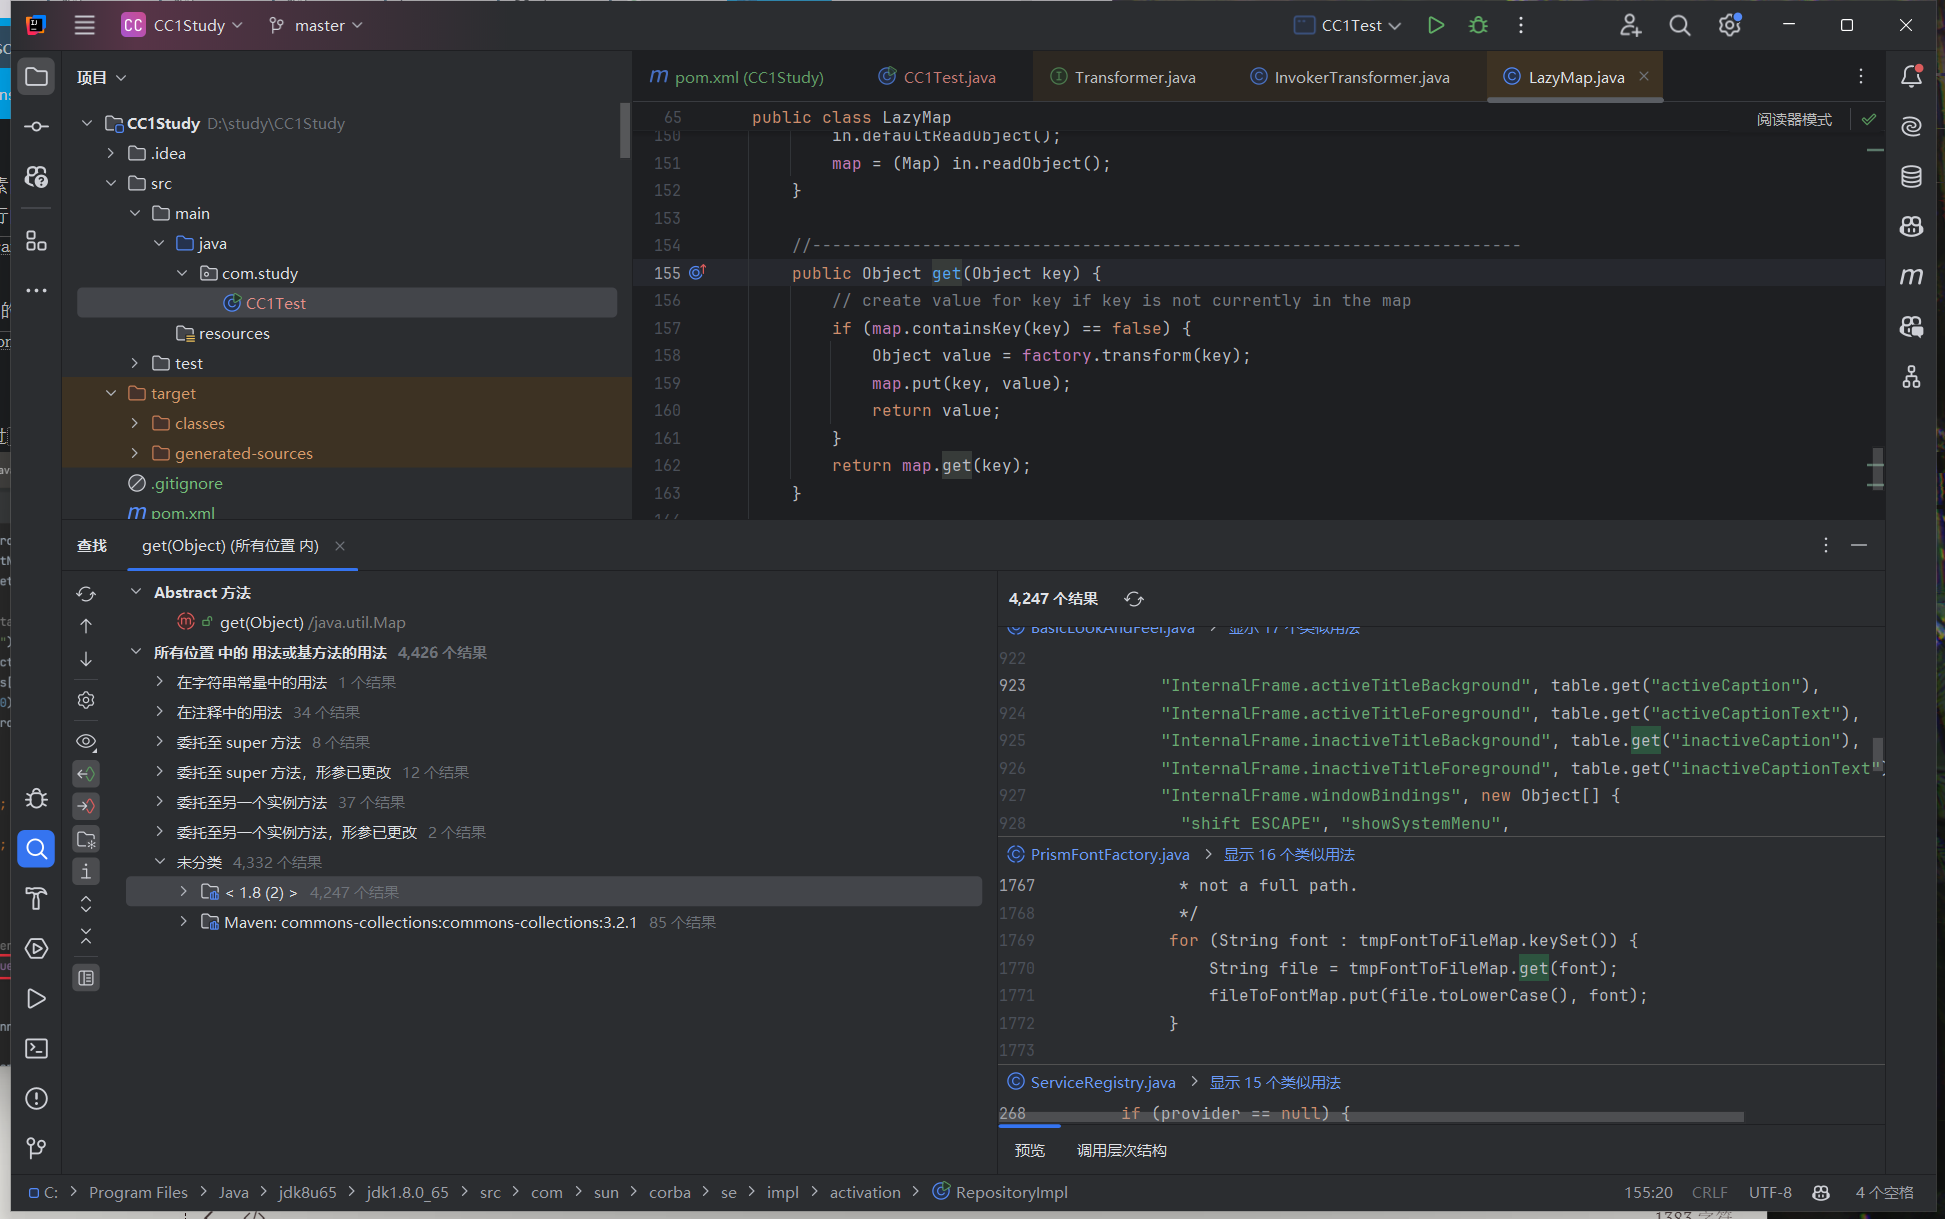Switch to the CC1Test.java tab
Screen dimensions: 1945x1219
[x=938, y=77]
